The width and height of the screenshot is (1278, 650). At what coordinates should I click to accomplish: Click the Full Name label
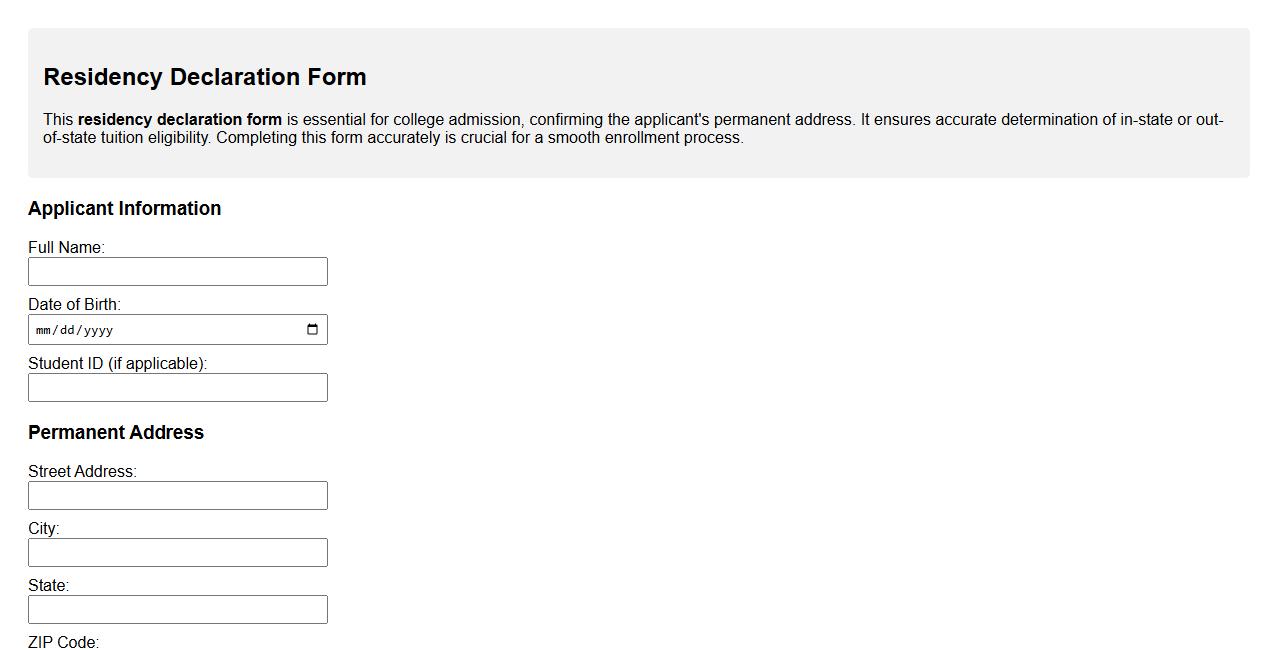click(67, 247)
